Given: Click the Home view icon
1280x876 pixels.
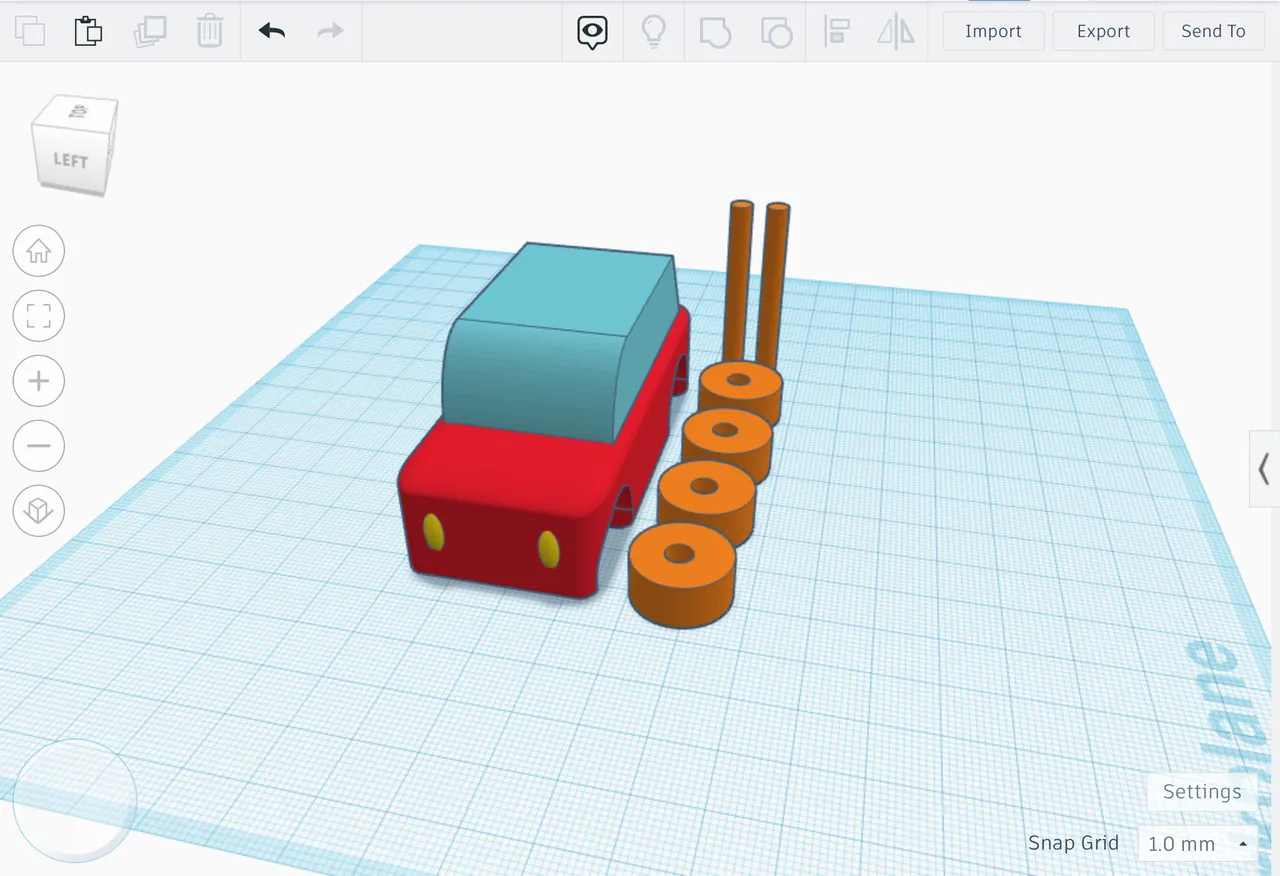Looking at the screenshot, I should 38,251.
